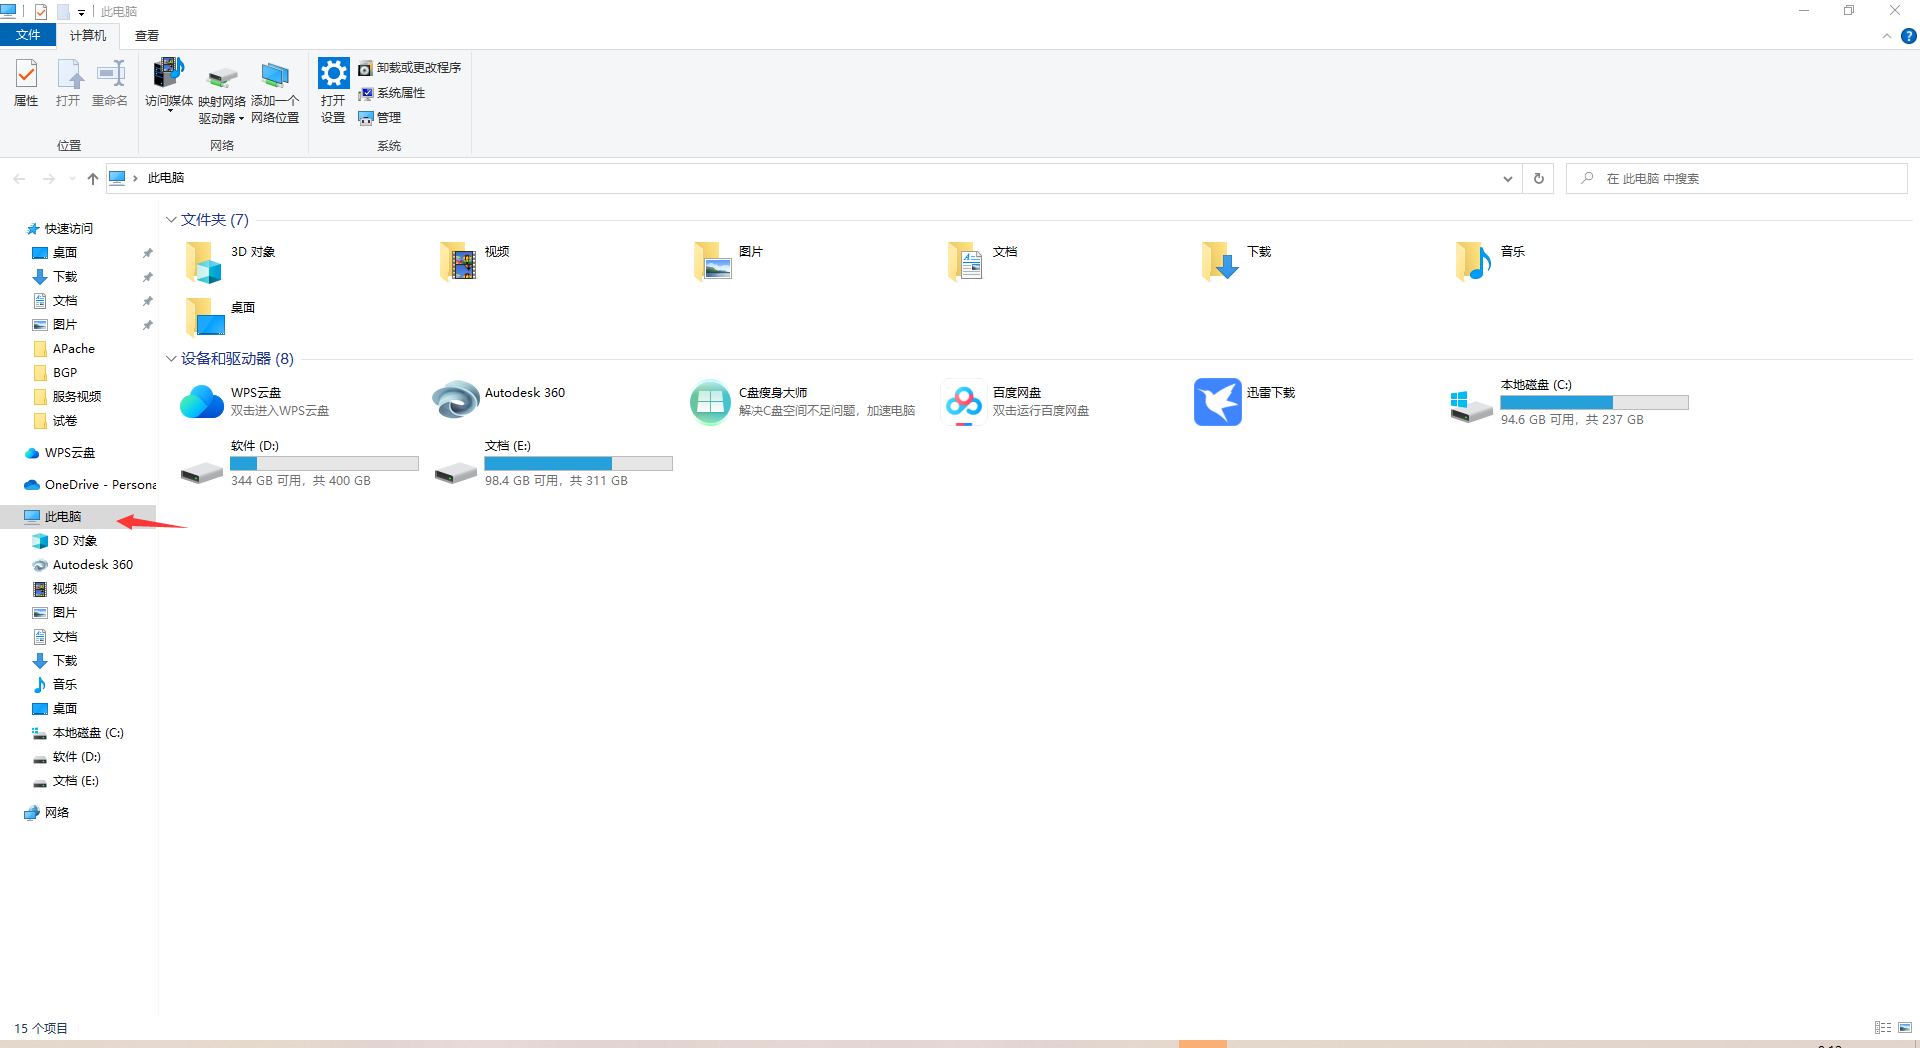This screenshot has height=1048, width=1920.
Task: Select the 下载 folder in main pane
Action: click(1237, 262)
